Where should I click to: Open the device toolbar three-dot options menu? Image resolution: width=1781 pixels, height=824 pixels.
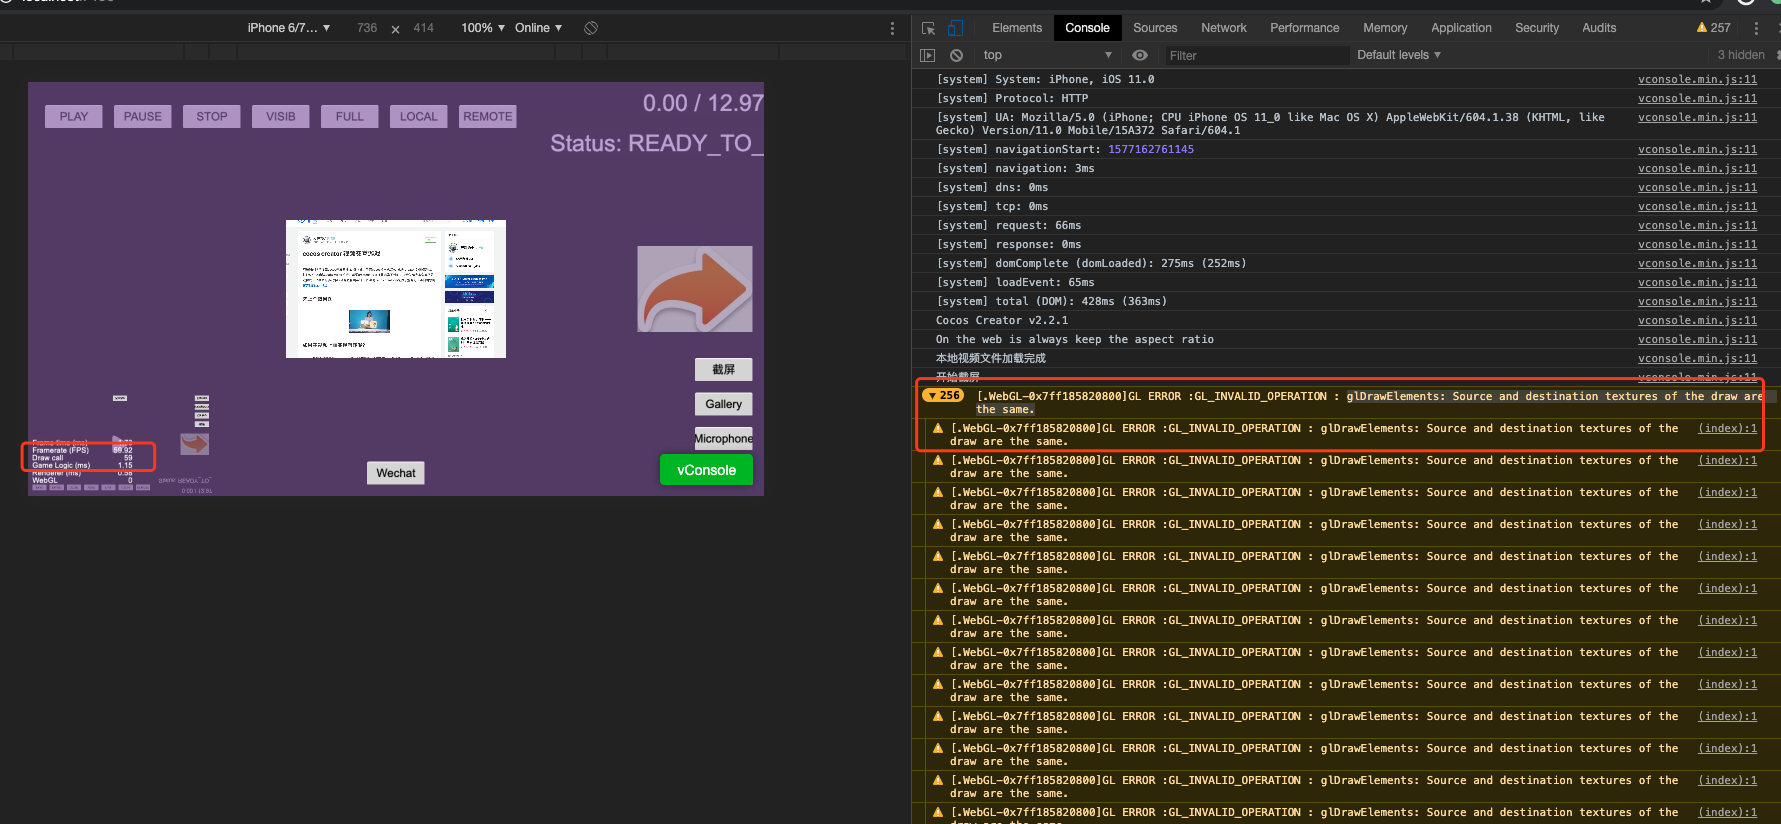click(x=892, y=28)
